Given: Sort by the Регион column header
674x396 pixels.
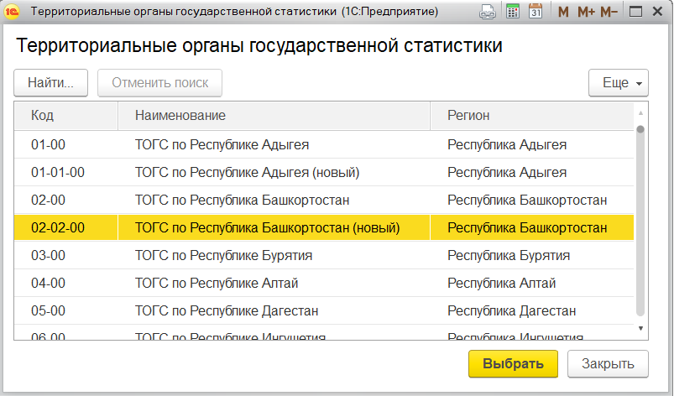Looking at the screenshot, I should (532, 116).
